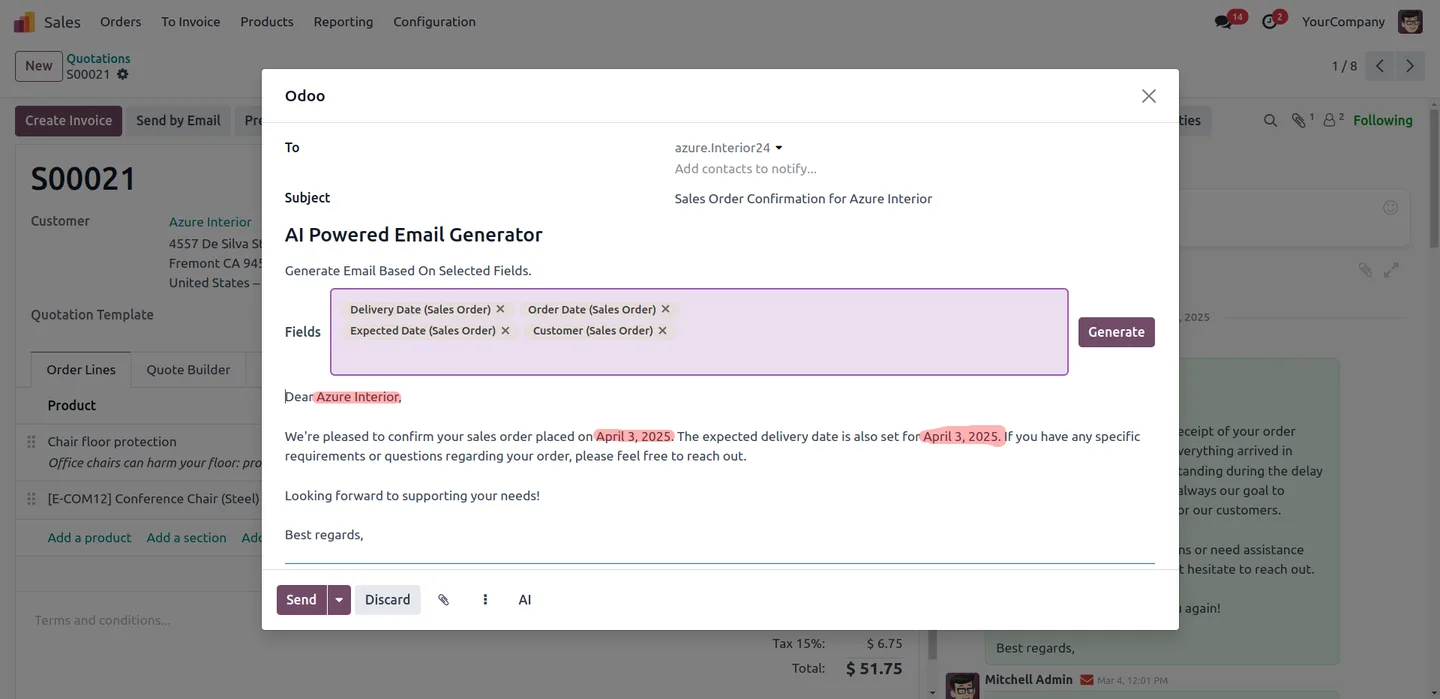1440x699 pixels.
Task: Open the Orders menu
Action: [x=121, y=22]
